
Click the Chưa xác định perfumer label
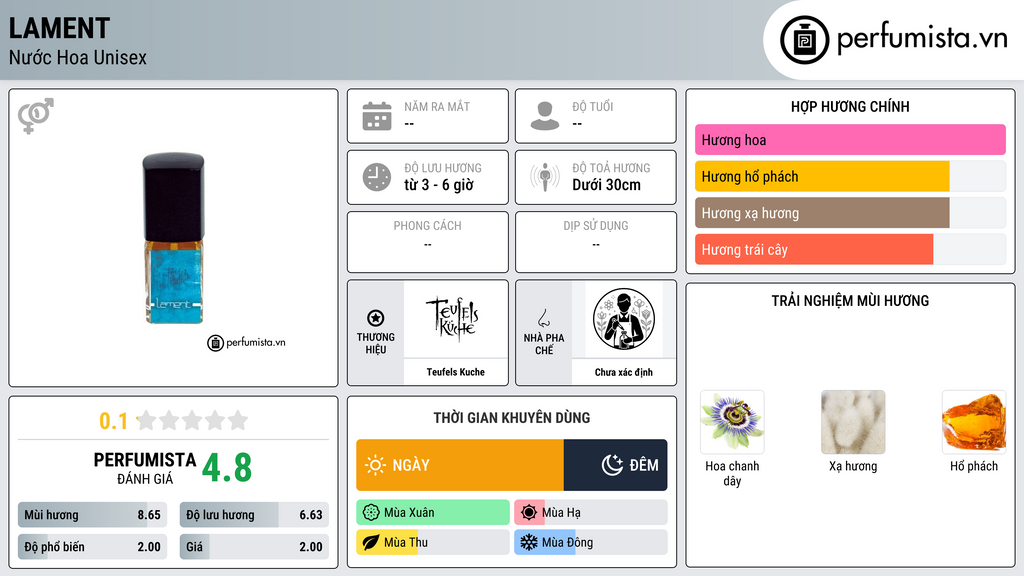coord(624,372)
